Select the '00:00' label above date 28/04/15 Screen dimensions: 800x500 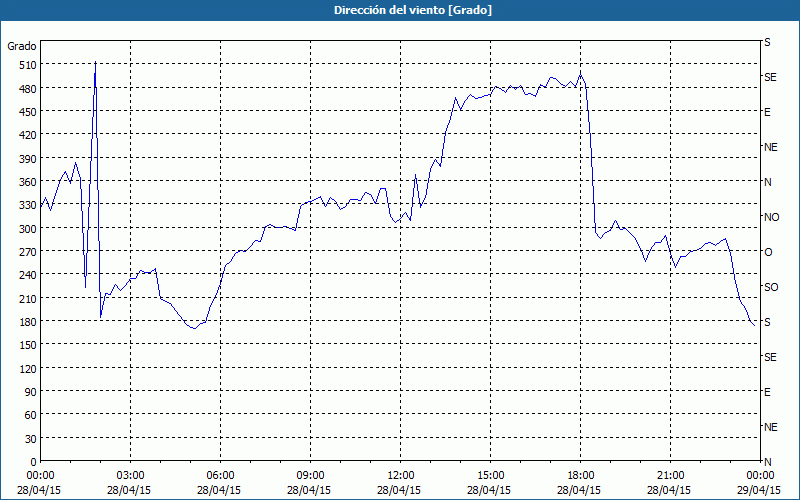40,476
